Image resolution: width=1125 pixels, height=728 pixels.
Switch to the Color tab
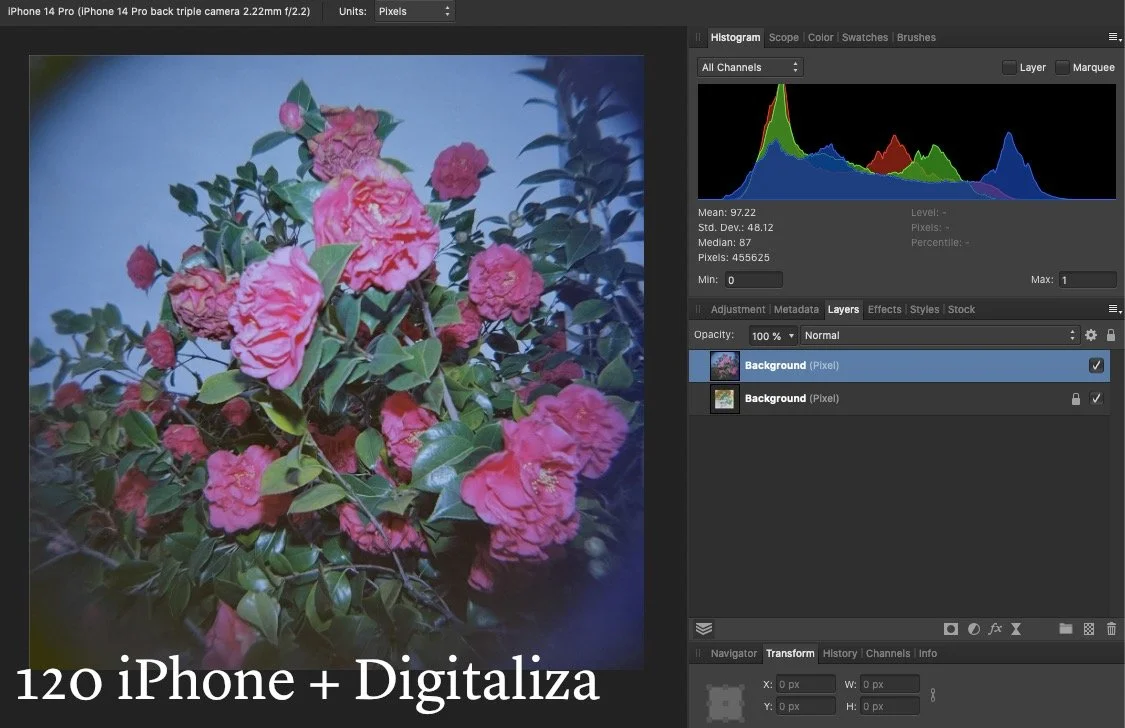(821, 37)
